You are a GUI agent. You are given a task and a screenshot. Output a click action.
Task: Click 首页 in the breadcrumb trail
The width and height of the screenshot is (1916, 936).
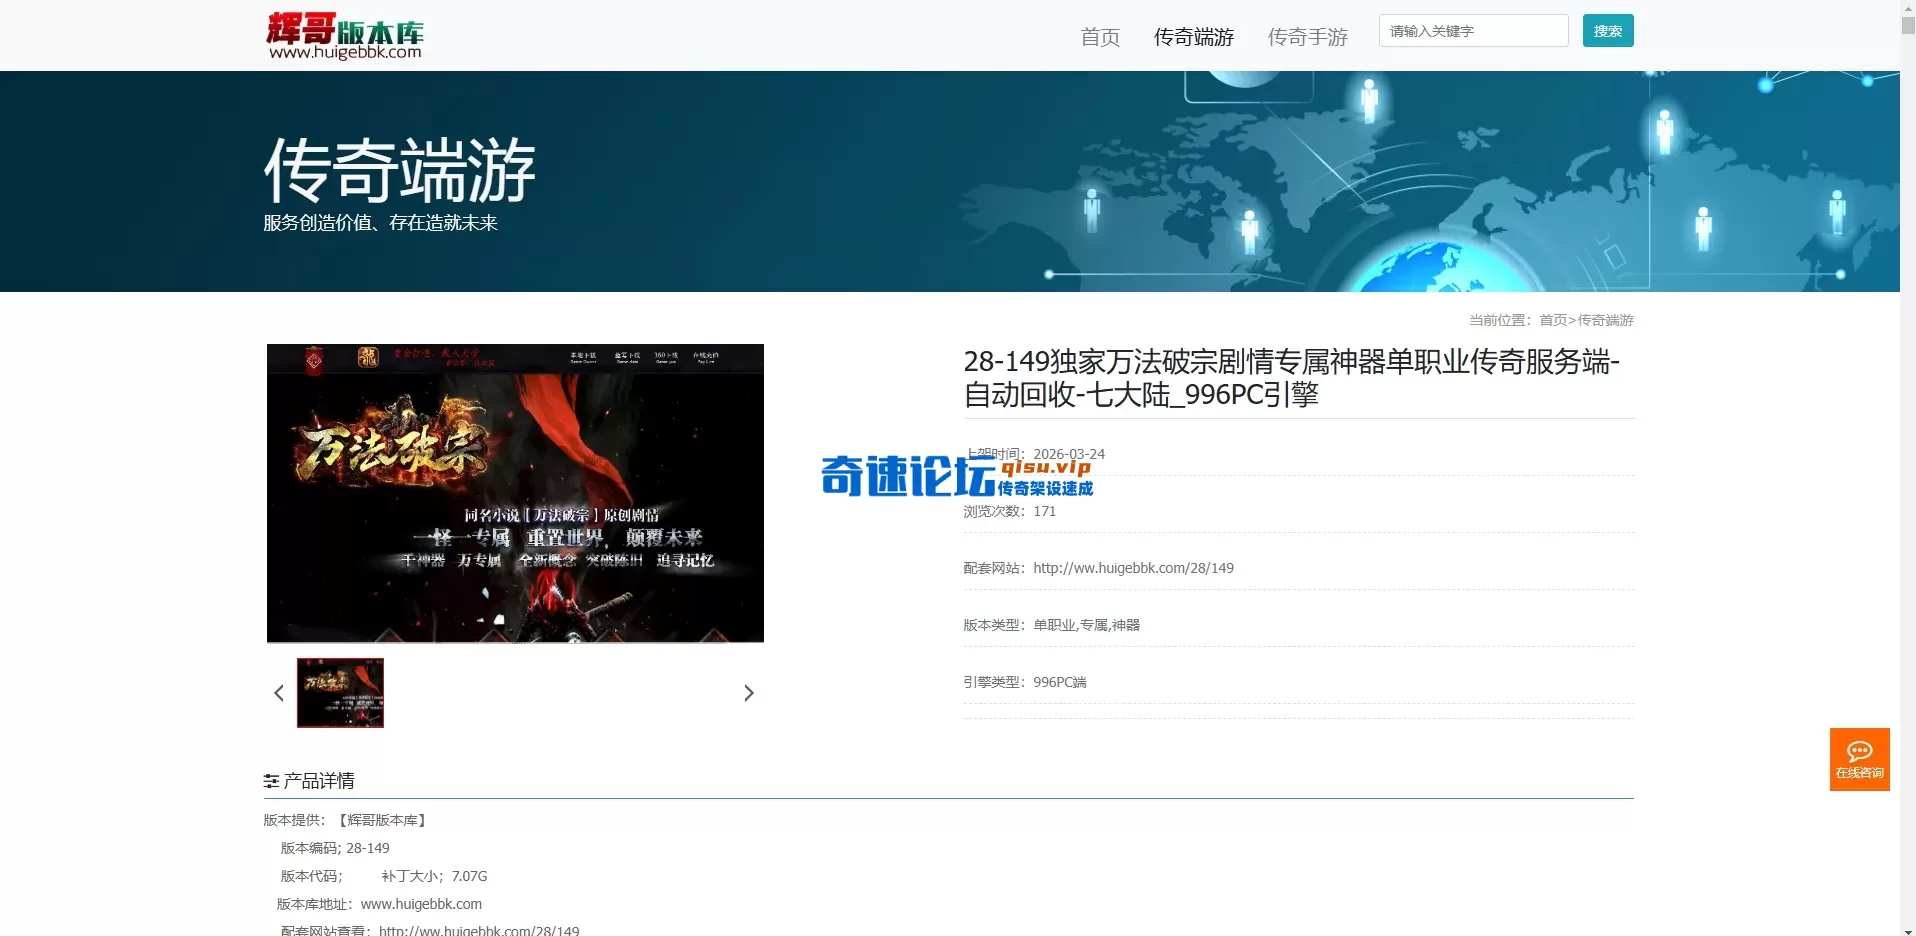tap(1553, 320)
